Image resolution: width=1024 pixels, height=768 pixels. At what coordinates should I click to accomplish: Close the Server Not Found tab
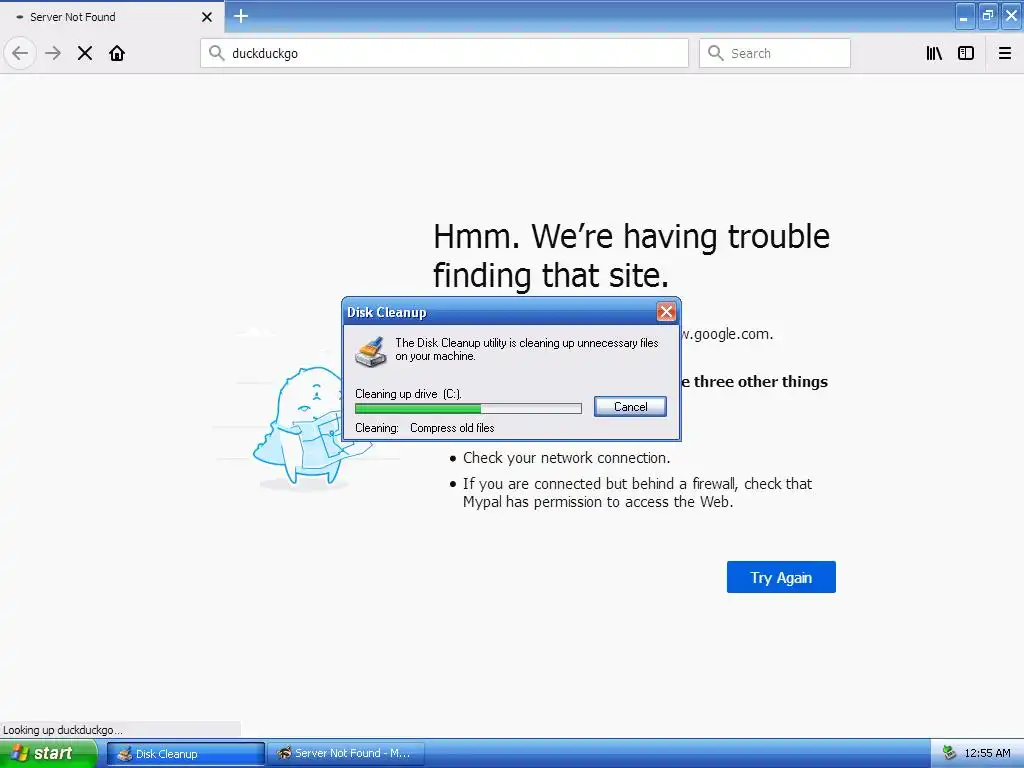coord(207,17)
